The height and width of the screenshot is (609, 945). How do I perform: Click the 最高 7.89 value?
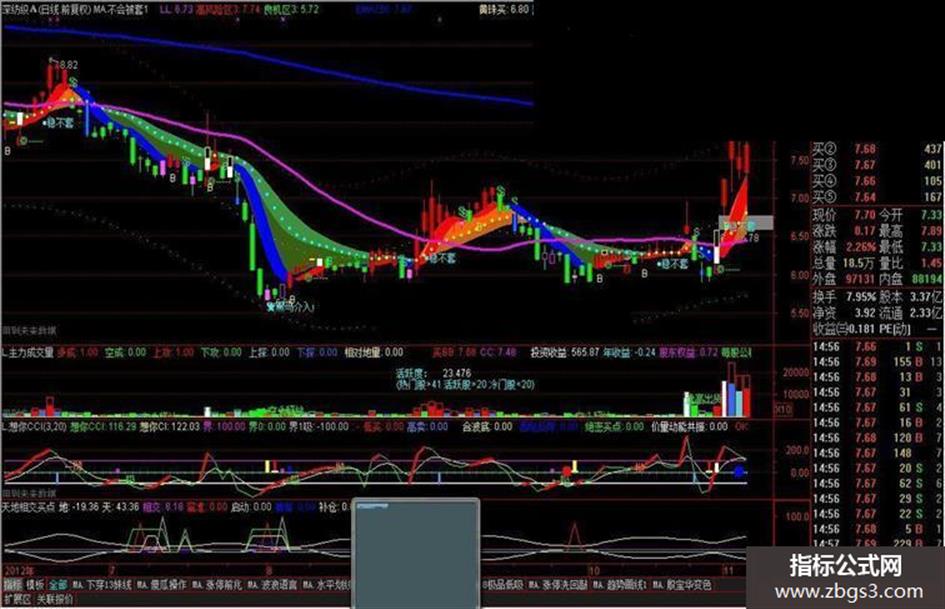931,231
